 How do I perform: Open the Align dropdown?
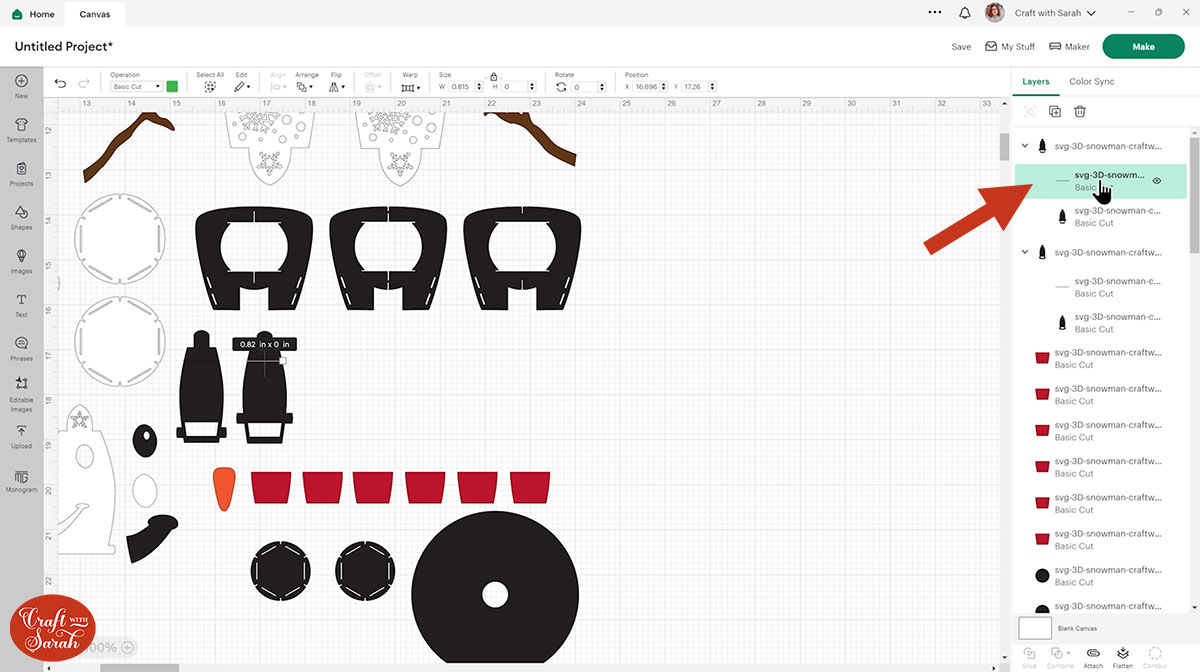pos(278,82)
